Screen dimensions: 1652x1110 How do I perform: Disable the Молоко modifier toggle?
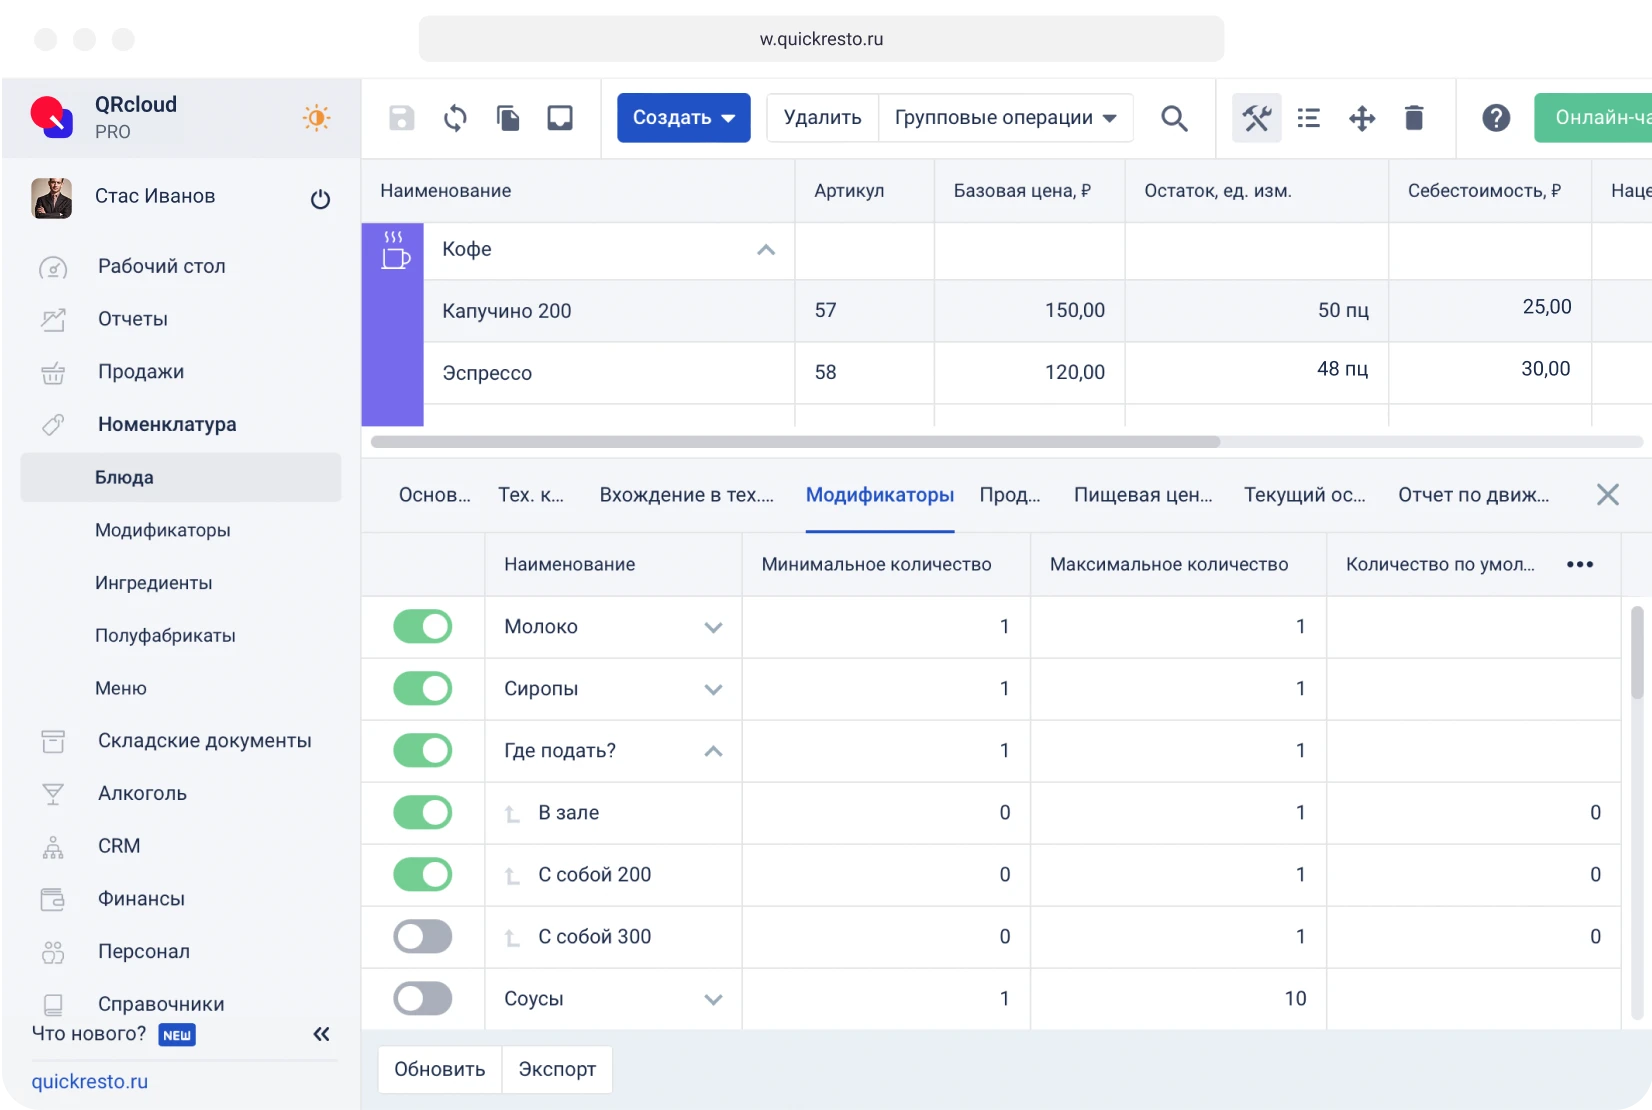[x=422, y=627]
